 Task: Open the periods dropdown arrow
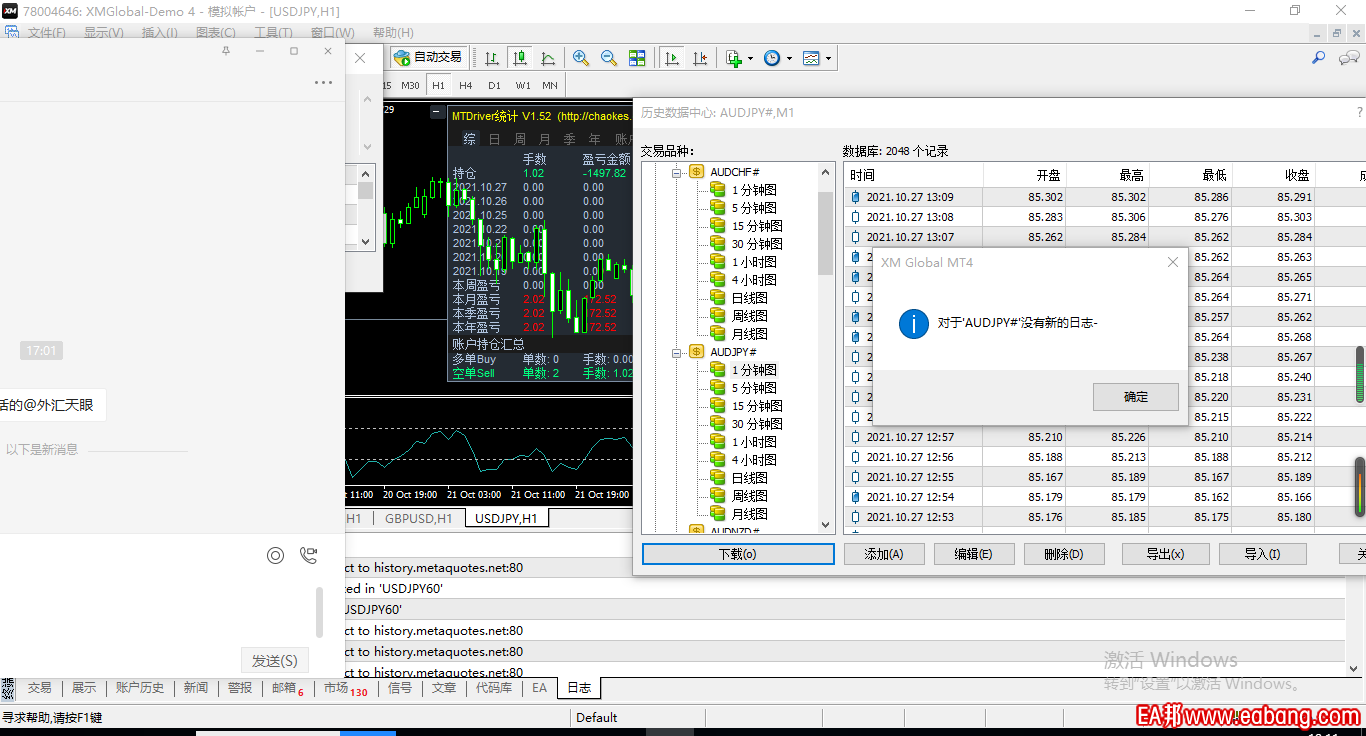(789, 58)
